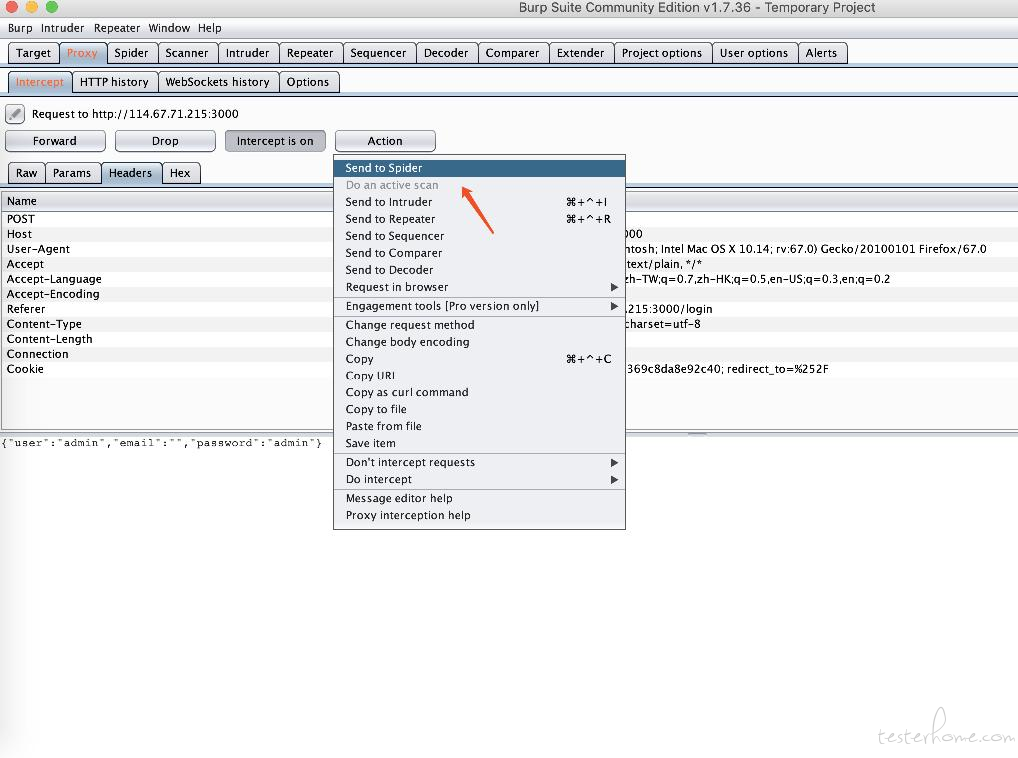
Task: Choose Send to Spider menu entry
Action: (x=479, y=168)
